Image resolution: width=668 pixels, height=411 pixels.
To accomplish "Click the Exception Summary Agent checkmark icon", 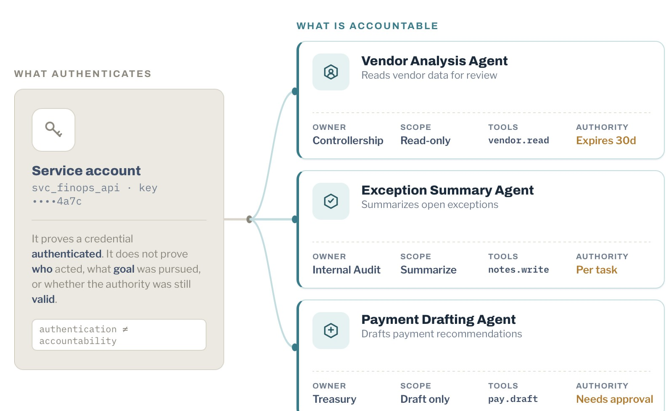I will pos(331,201).
